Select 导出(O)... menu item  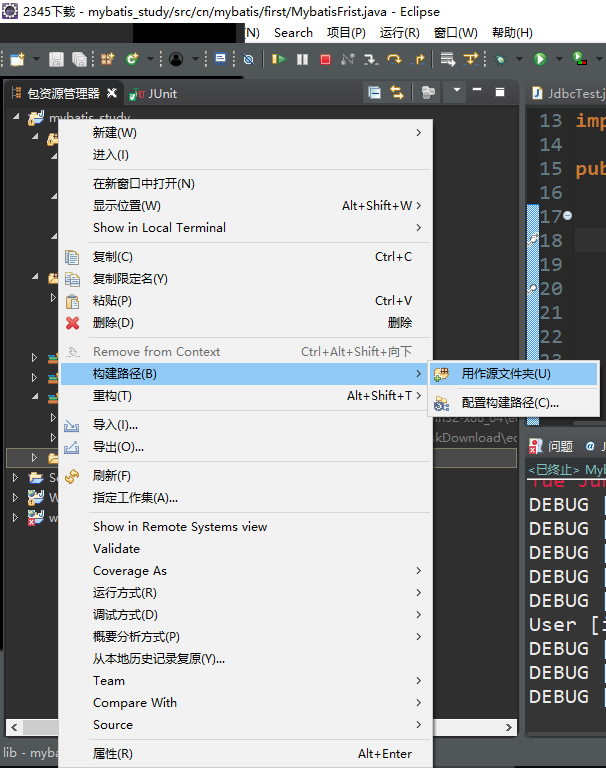click(x=246, y=447)
